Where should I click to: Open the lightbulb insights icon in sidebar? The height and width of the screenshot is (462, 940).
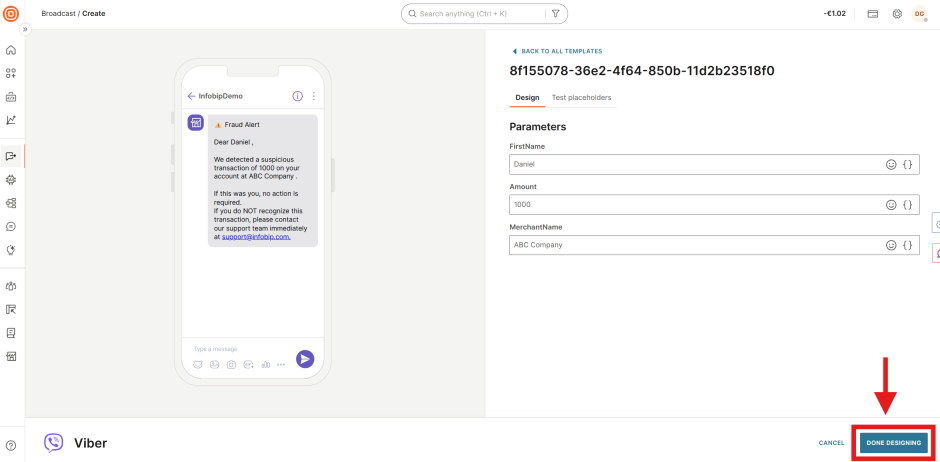click(11, 250)
